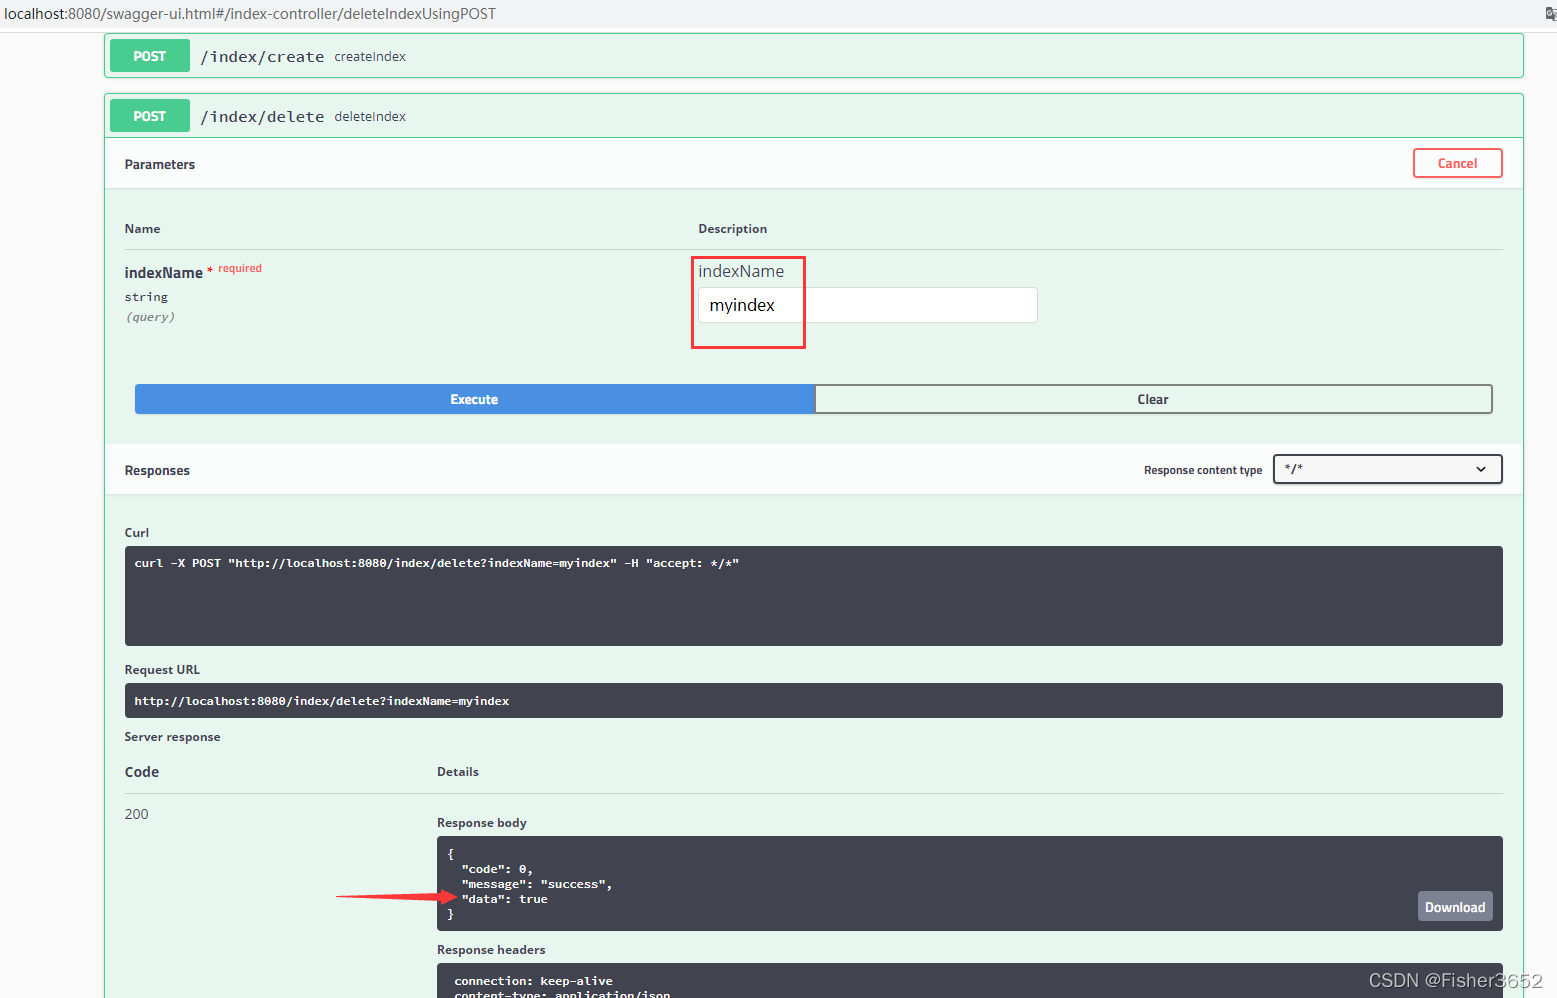Click the Responses section heading

[157, 470]
